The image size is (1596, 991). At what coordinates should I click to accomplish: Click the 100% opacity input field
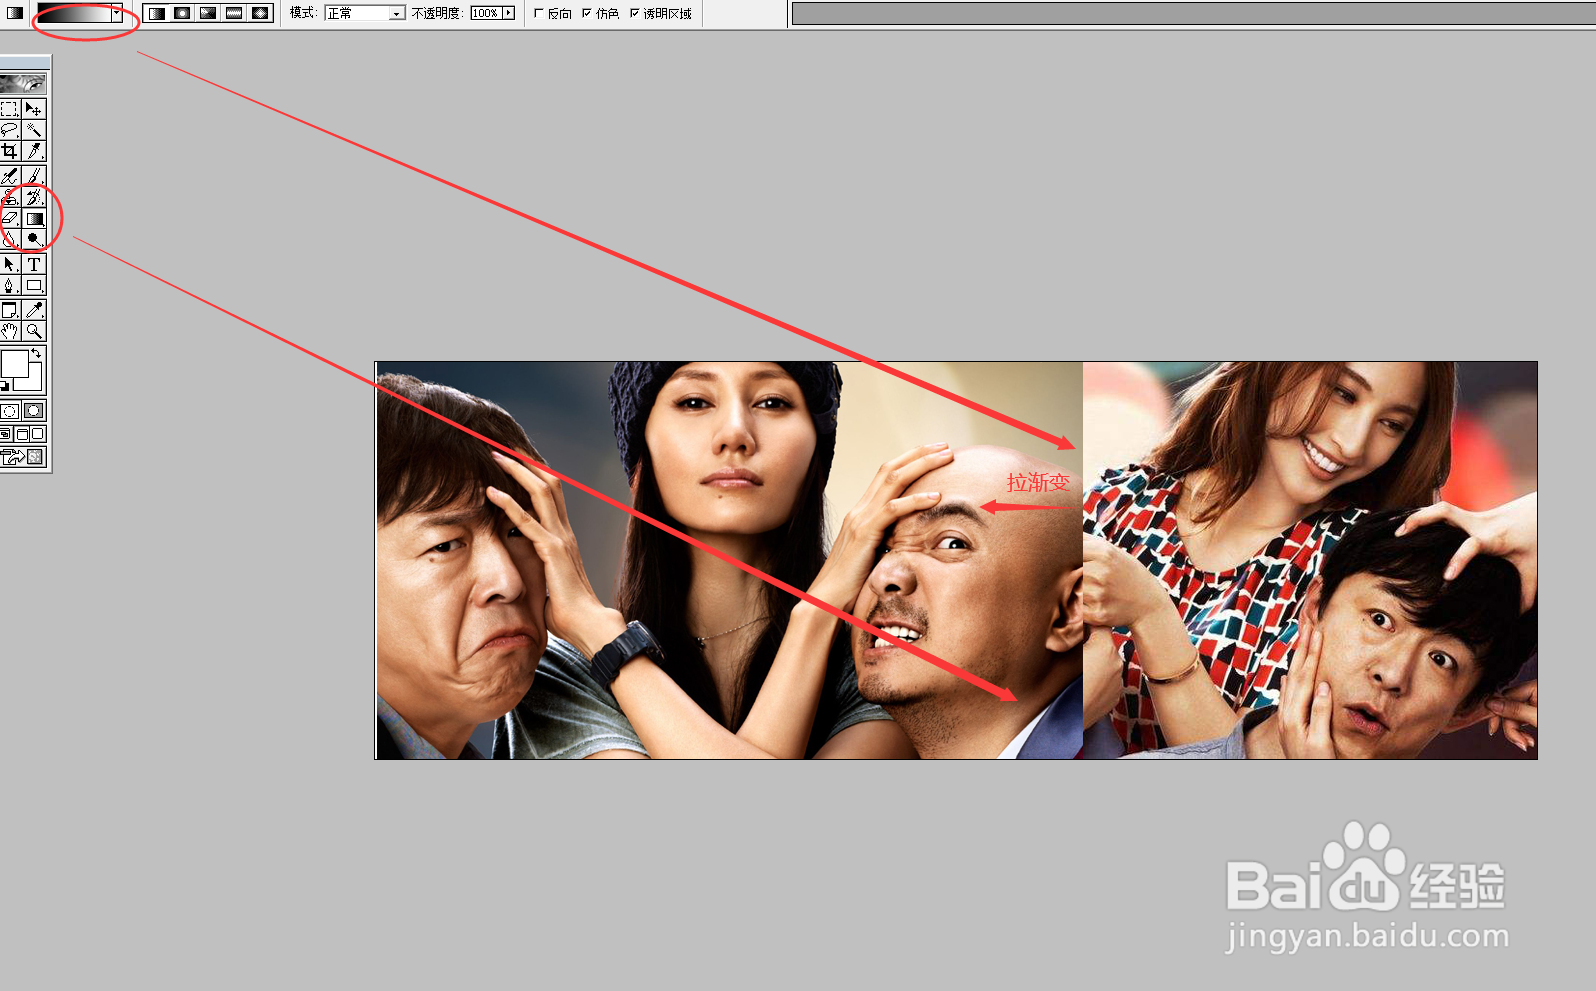486,13
